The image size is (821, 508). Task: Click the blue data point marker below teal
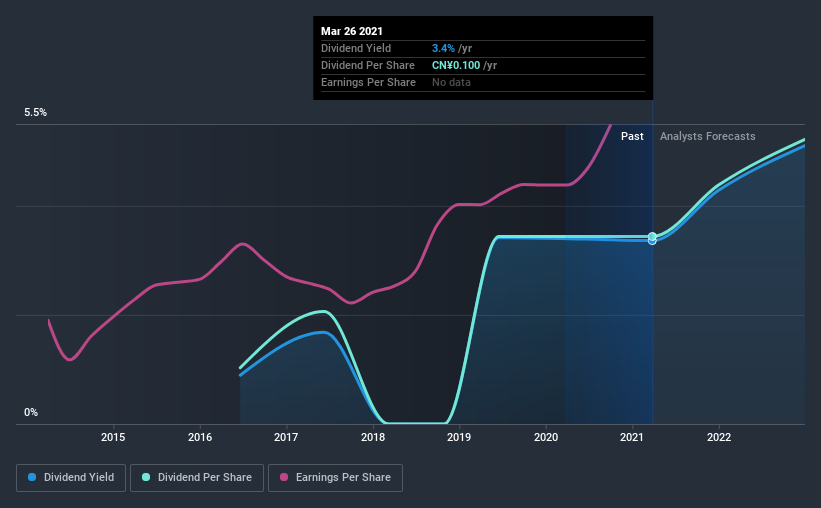click(652, 241)
